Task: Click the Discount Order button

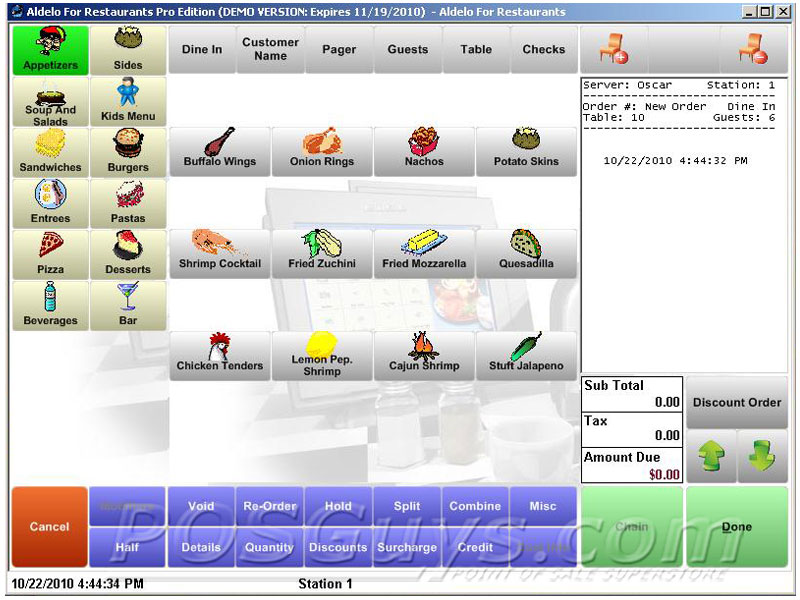Action: tap(737, 402)
